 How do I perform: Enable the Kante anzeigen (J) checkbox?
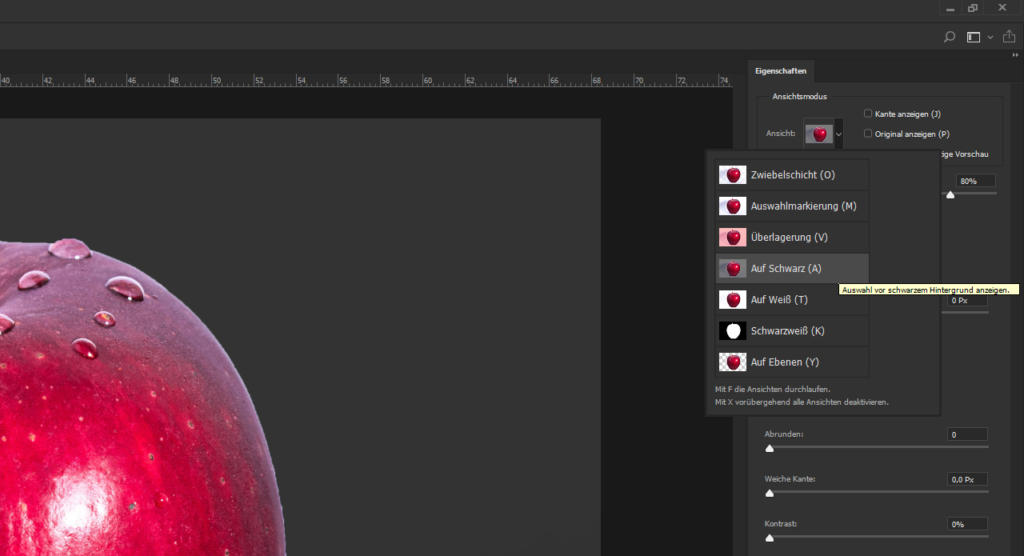pyautogui.click(x=868, y=114)
